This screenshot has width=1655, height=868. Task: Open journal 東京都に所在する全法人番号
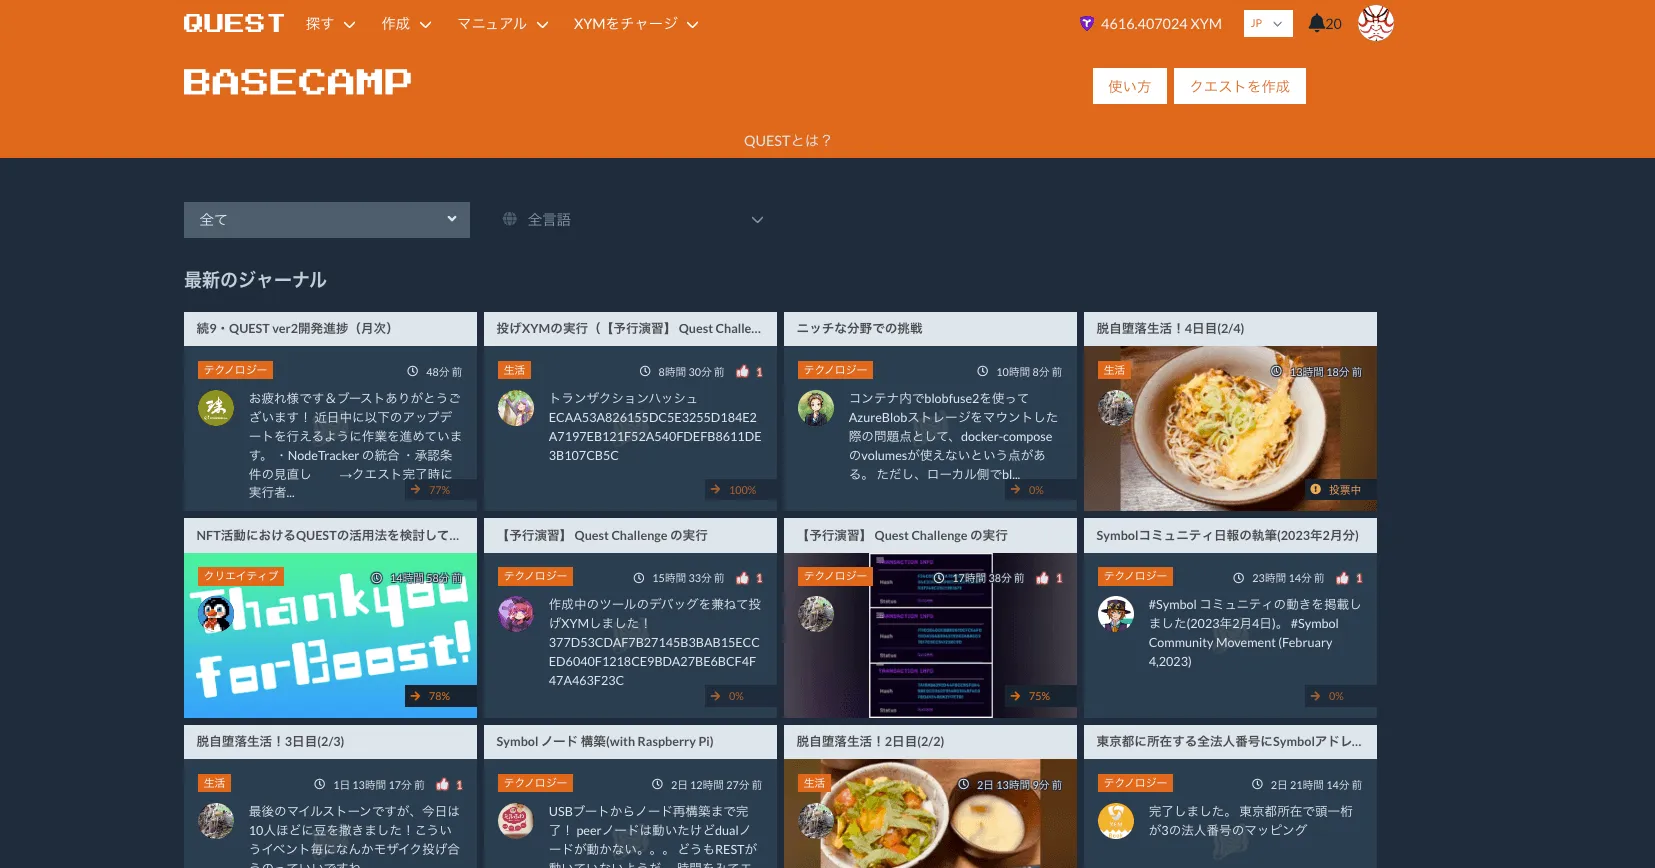tap(1230, 741)
